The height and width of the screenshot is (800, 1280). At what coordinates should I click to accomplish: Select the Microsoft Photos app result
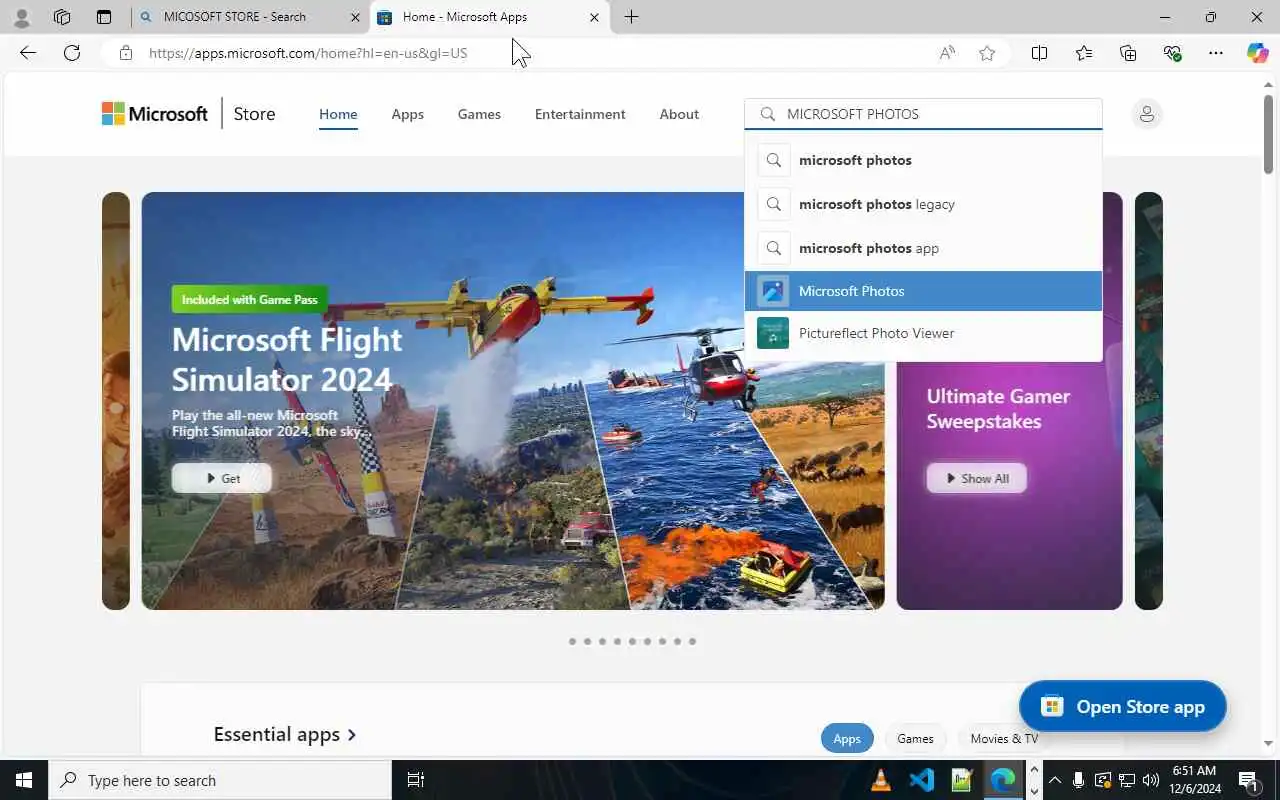coord(923,291)
